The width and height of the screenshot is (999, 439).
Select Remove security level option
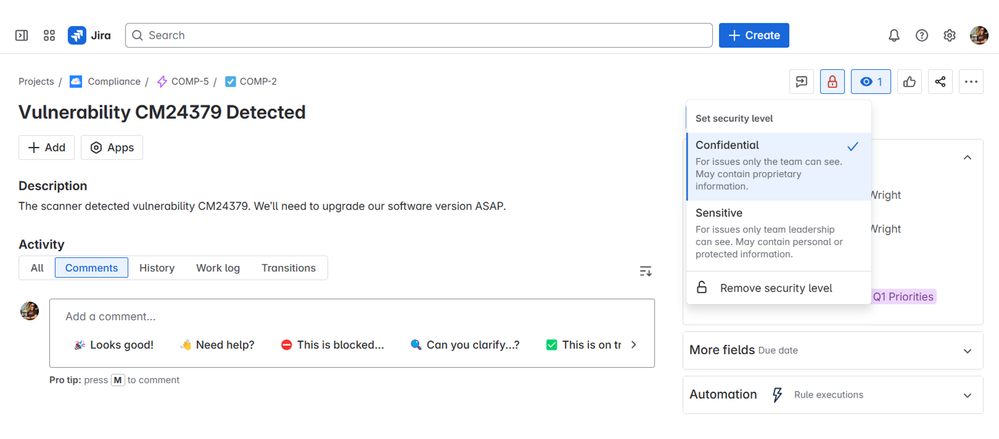[x=775, y=288]
